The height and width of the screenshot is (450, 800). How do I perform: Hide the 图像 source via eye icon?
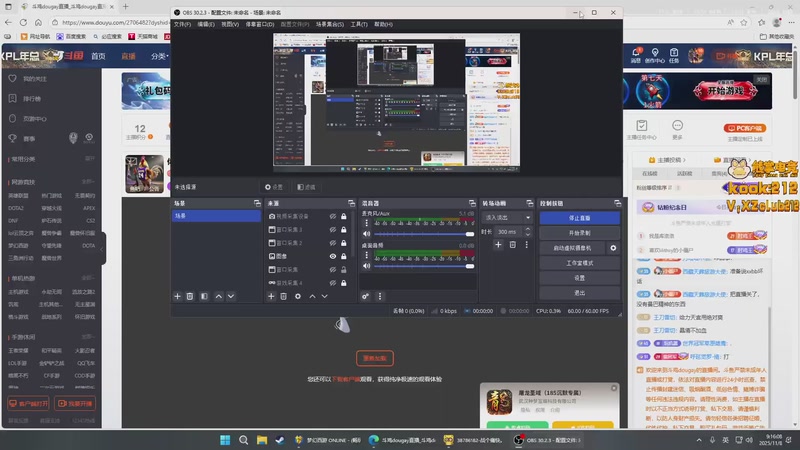(333, 256)
